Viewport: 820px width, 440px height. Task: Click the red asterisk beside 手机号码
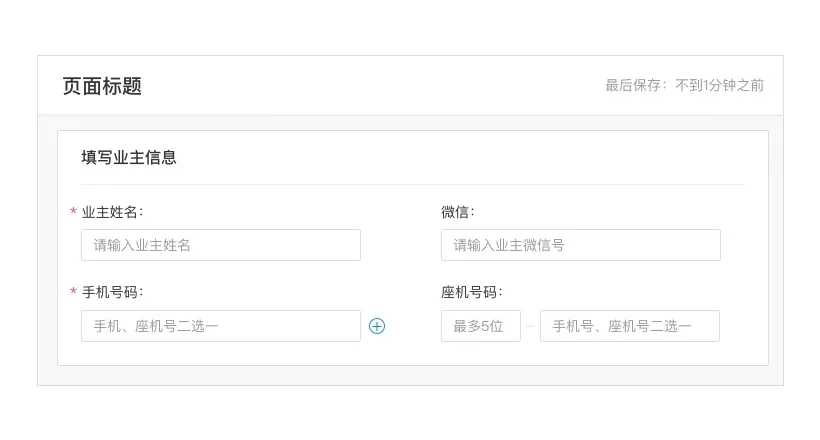[x=73, y=291]
